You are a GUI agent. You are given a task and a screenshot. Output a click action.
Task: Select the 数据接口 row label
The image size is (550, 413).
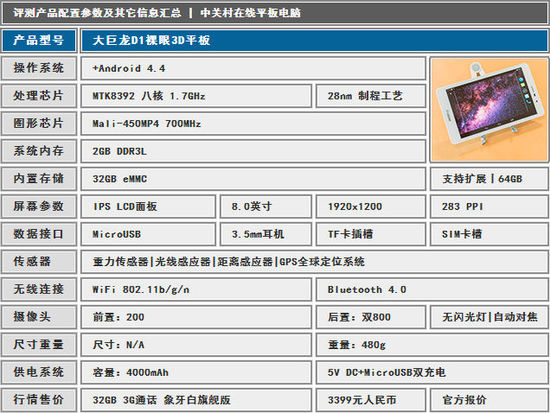[x=39, y=234]
